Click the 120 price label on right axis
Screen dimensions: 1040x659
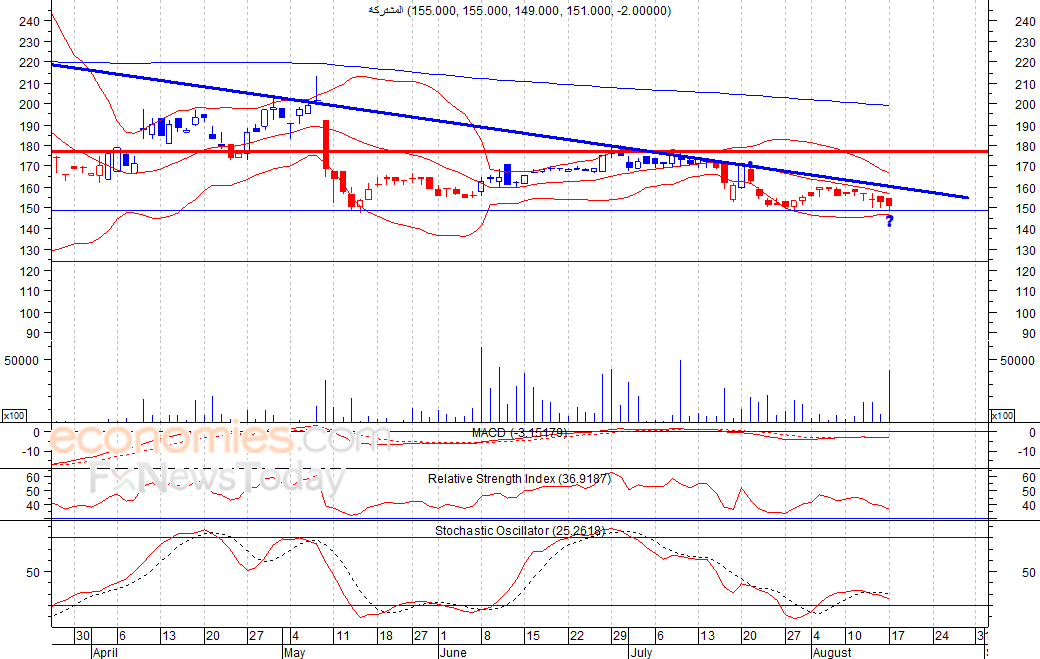click(x=1025, y=271)
